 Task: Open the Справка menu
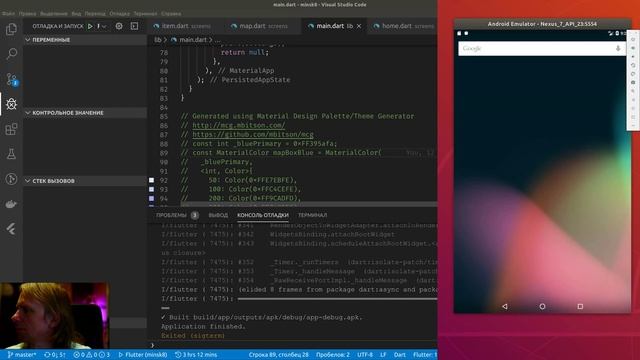(x=171, y=13)
